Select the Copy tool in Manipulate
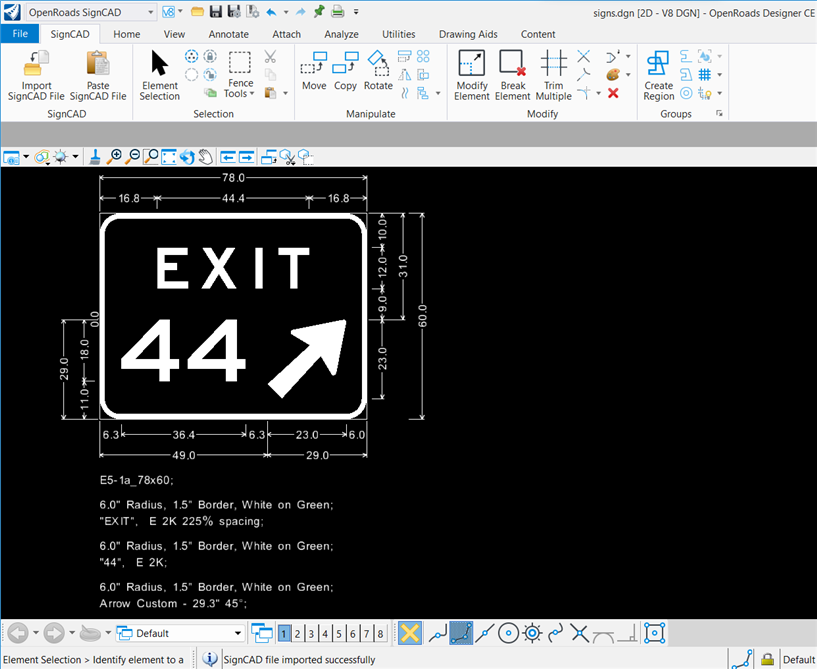Screen dimensions: 817x669 [x=345, y=71]
